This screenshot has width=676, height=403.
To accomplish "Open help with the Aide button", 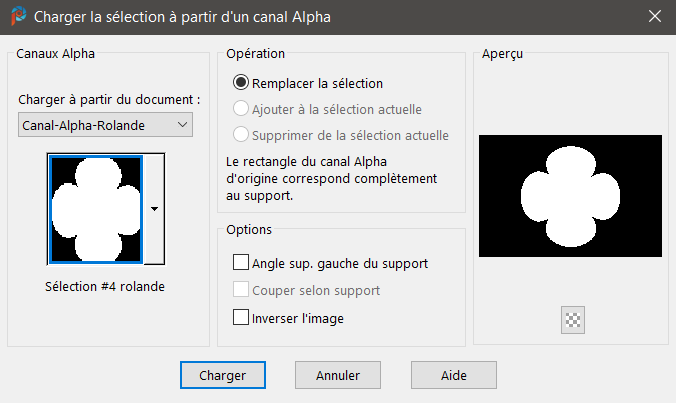I will pyautogui.click(x=453, y=374).
